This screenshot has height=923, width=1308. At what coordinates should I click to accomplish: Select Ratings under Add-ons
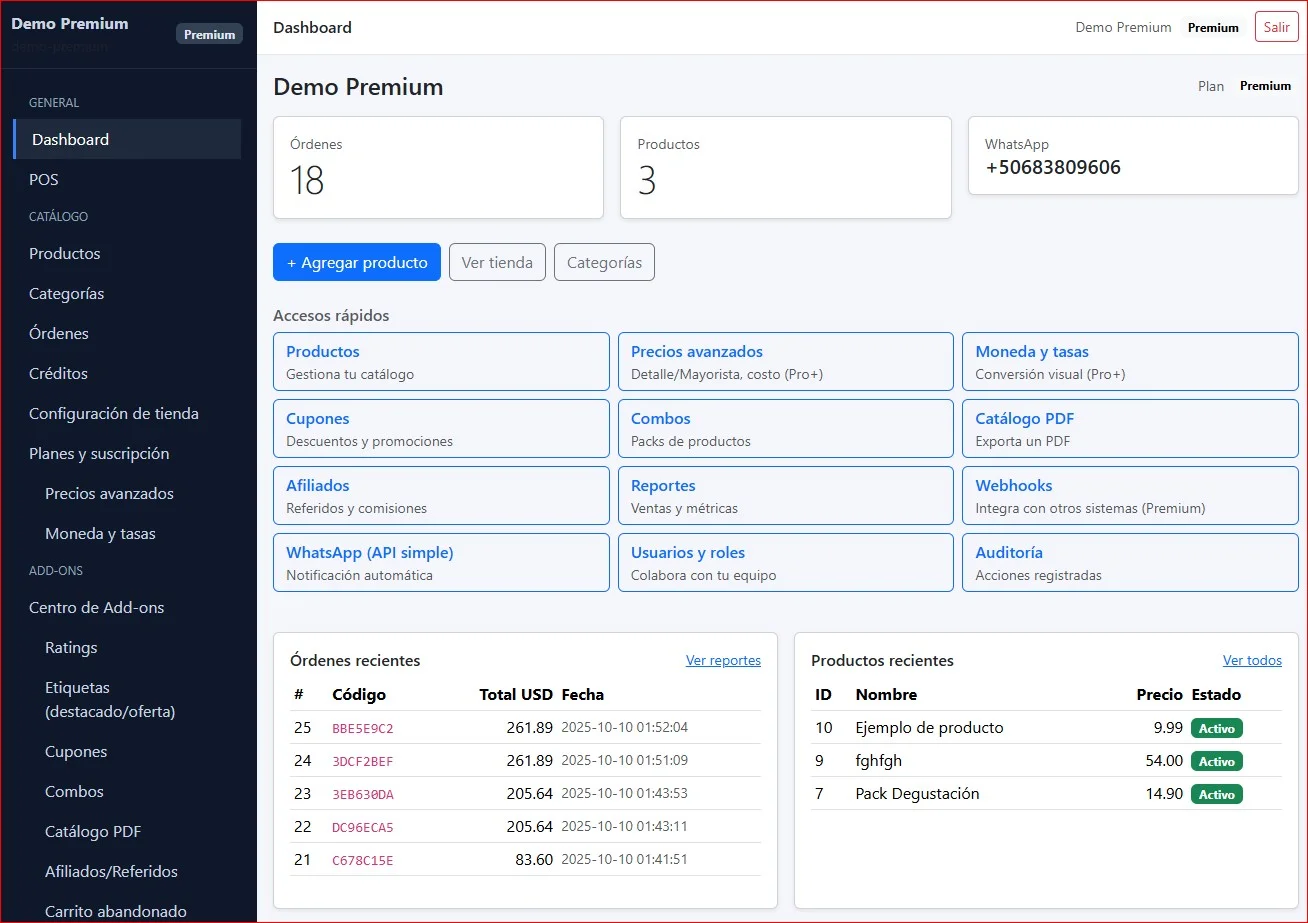71,647
